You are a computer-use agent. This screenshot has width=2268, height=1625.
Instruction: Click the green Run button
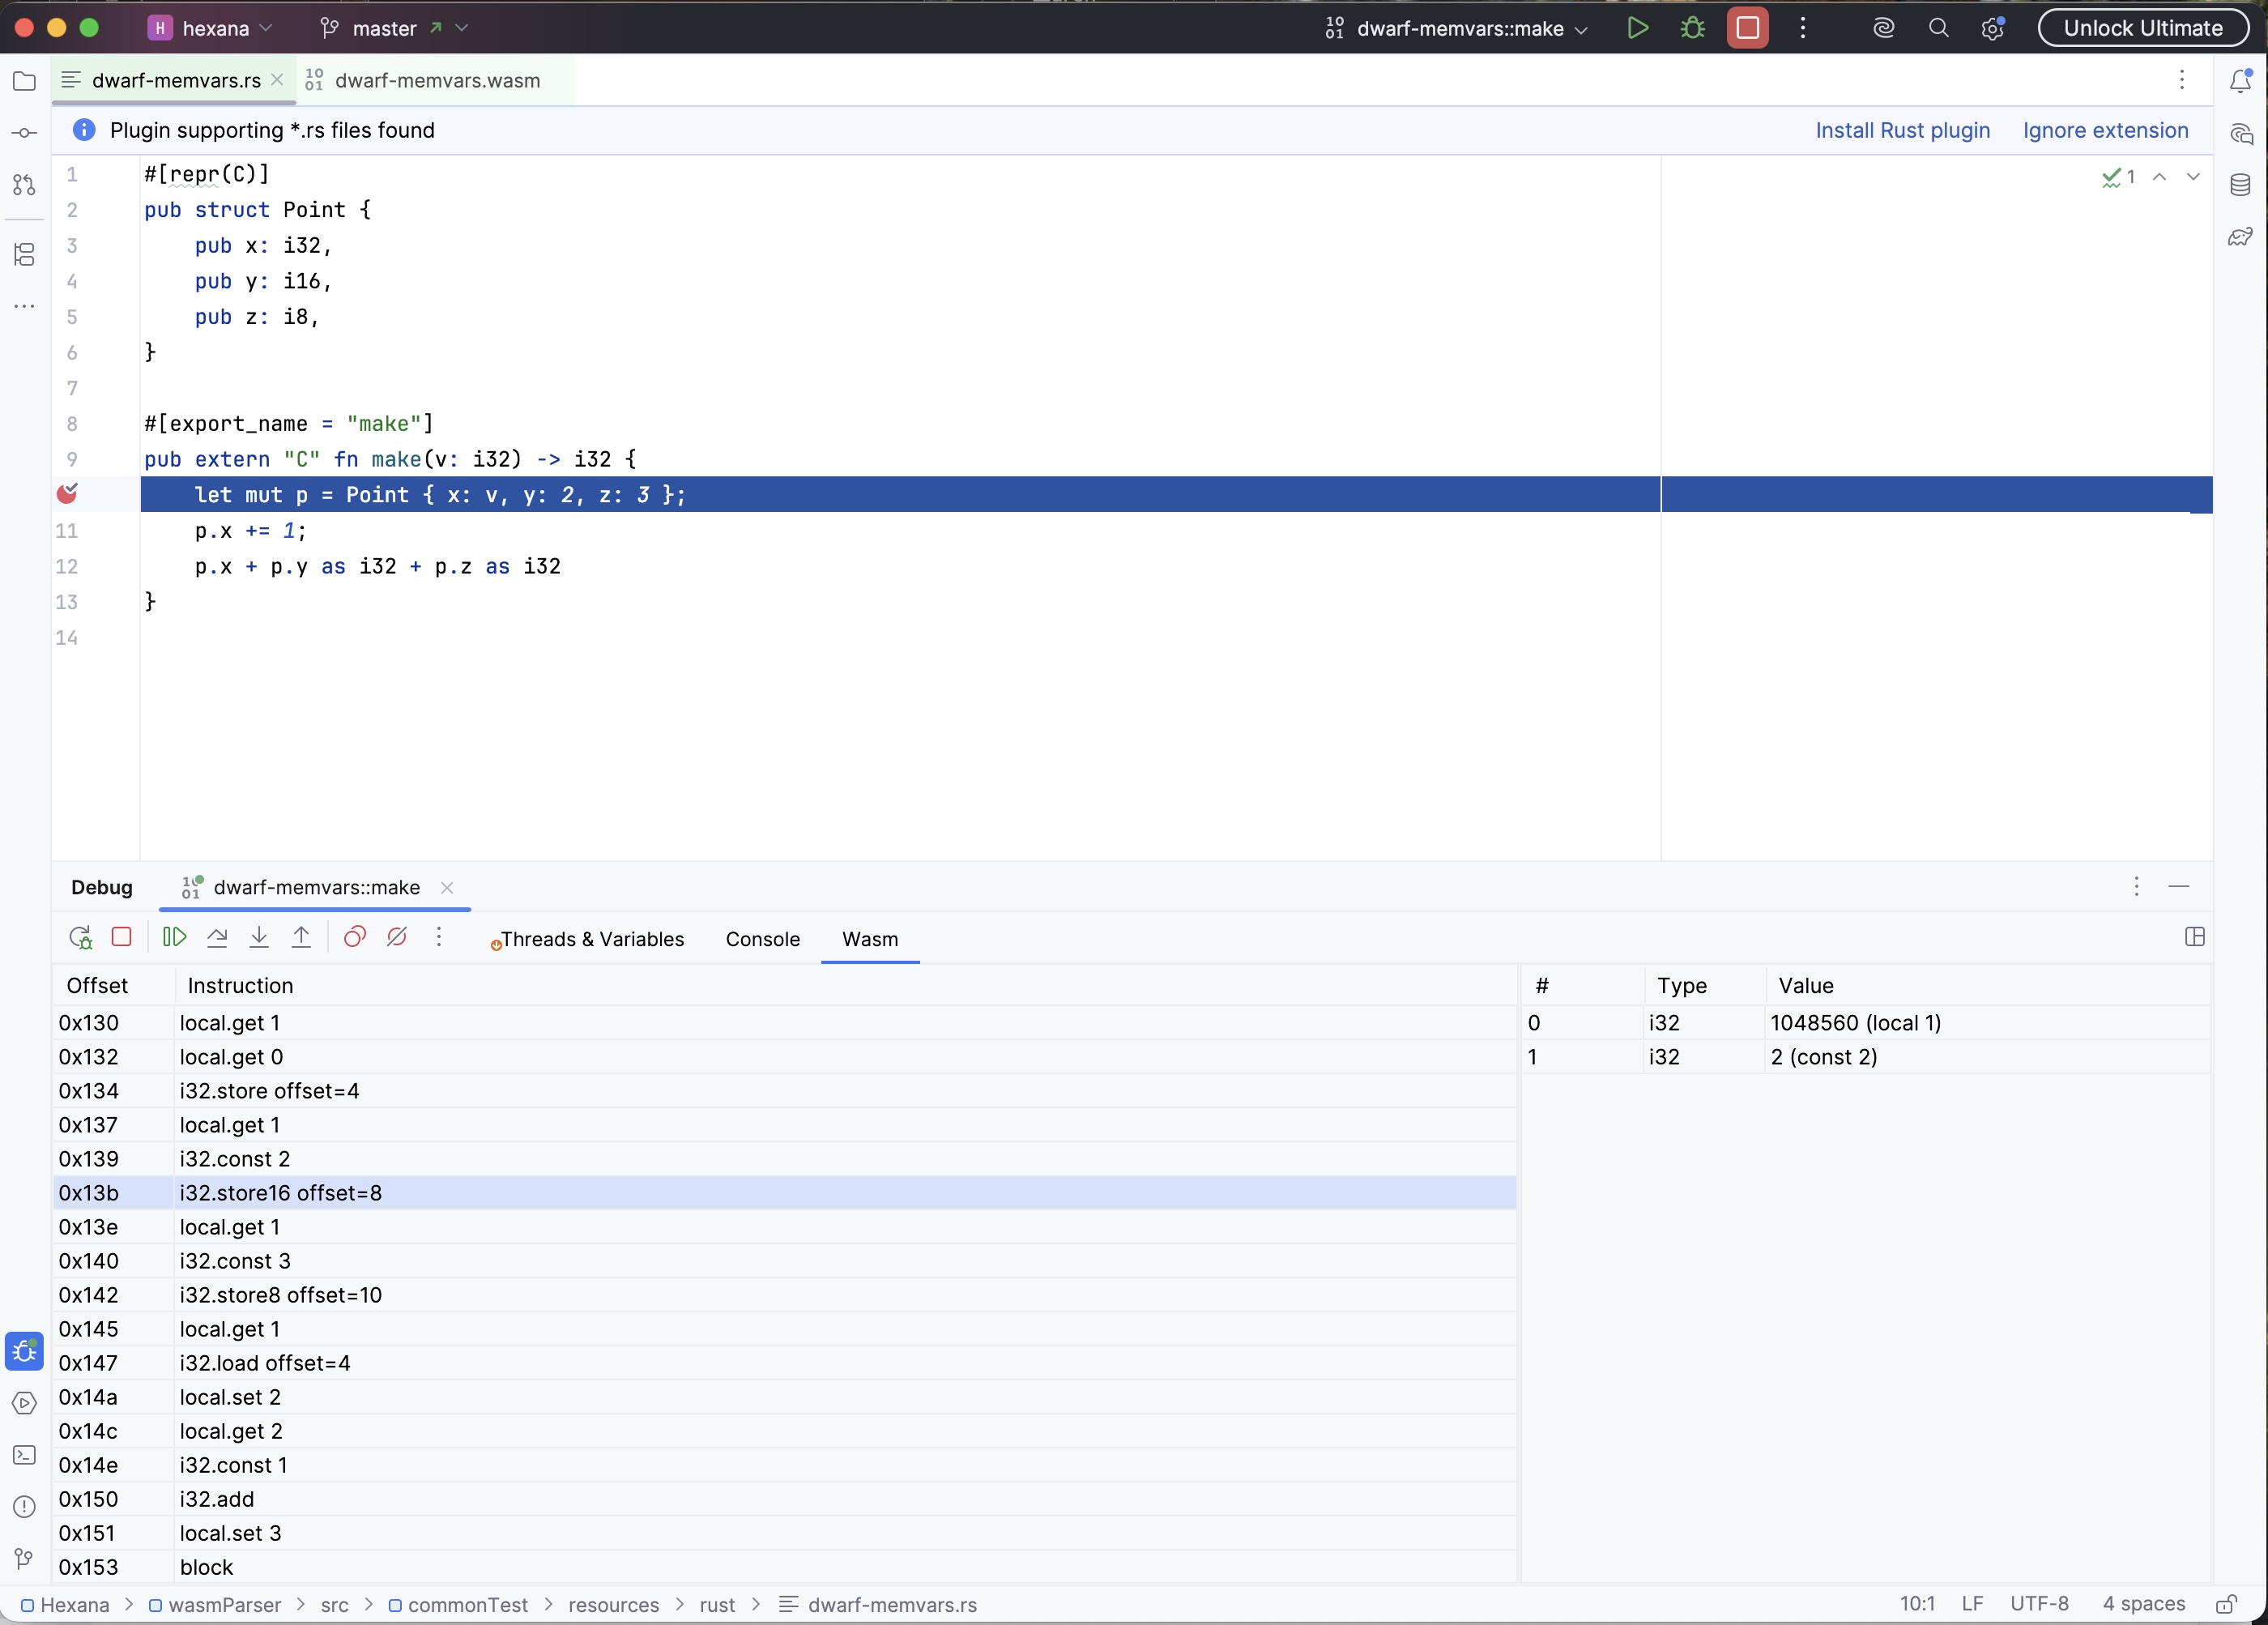(1637, 28)
